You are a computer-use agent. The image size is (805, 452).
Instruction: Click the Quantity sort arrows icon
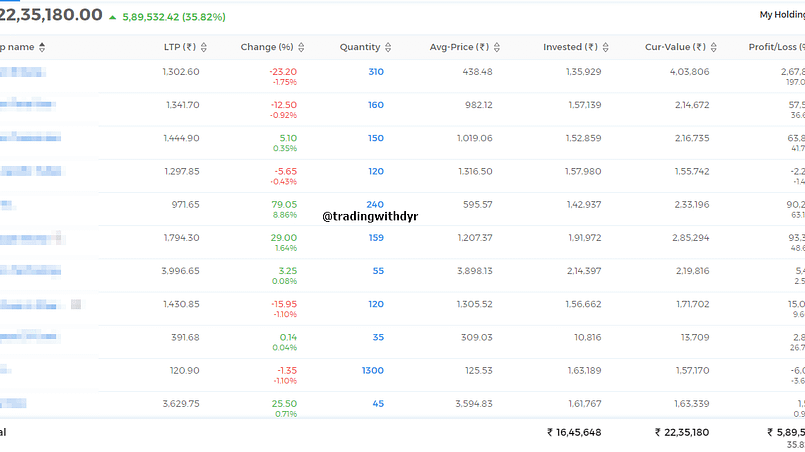click(388, 47)
